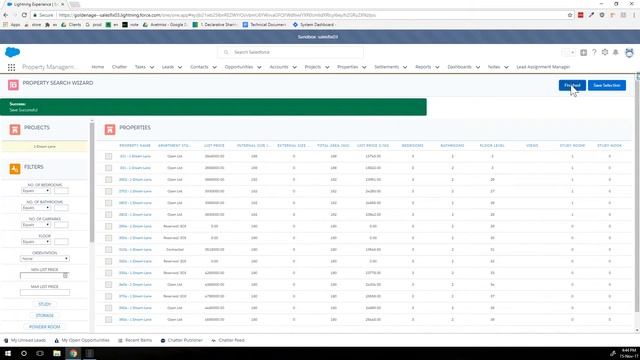This screenshot has width=640, height=360.
Task: Click the Property Search Wizard header icon
Action: [13, 85]
